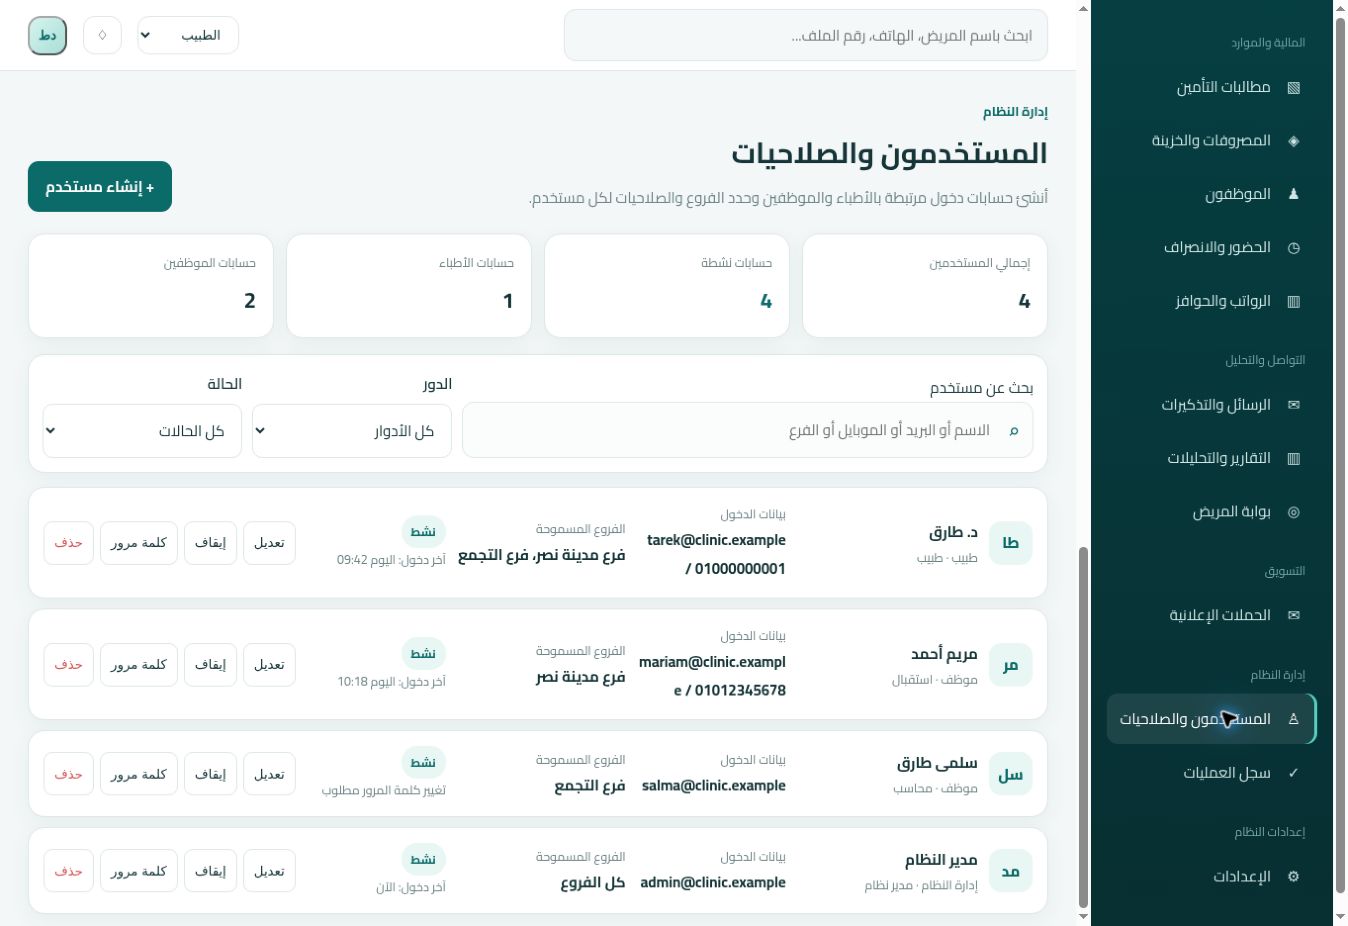The width and height of the screenshot is (1348, 926).
Task: Click إيقاف for مدير النظام
Action: [x=210, y=872]
